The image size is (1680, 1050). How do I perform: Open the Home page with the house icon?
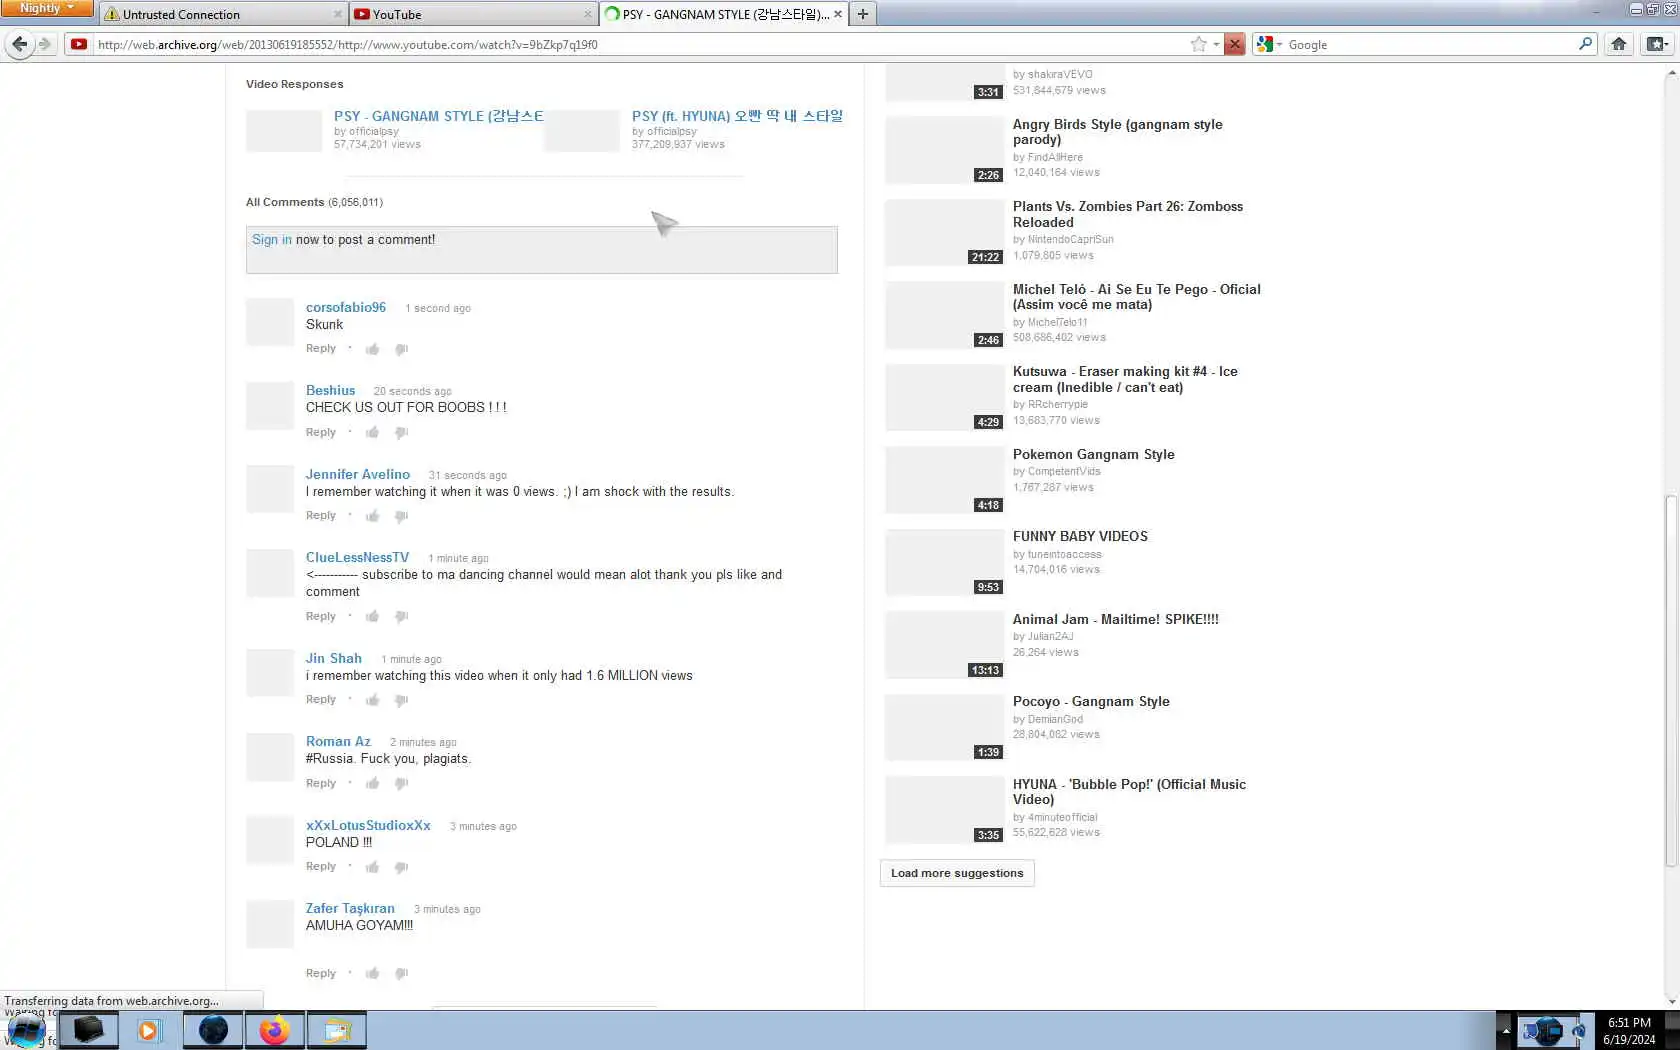click(1619, 44)
